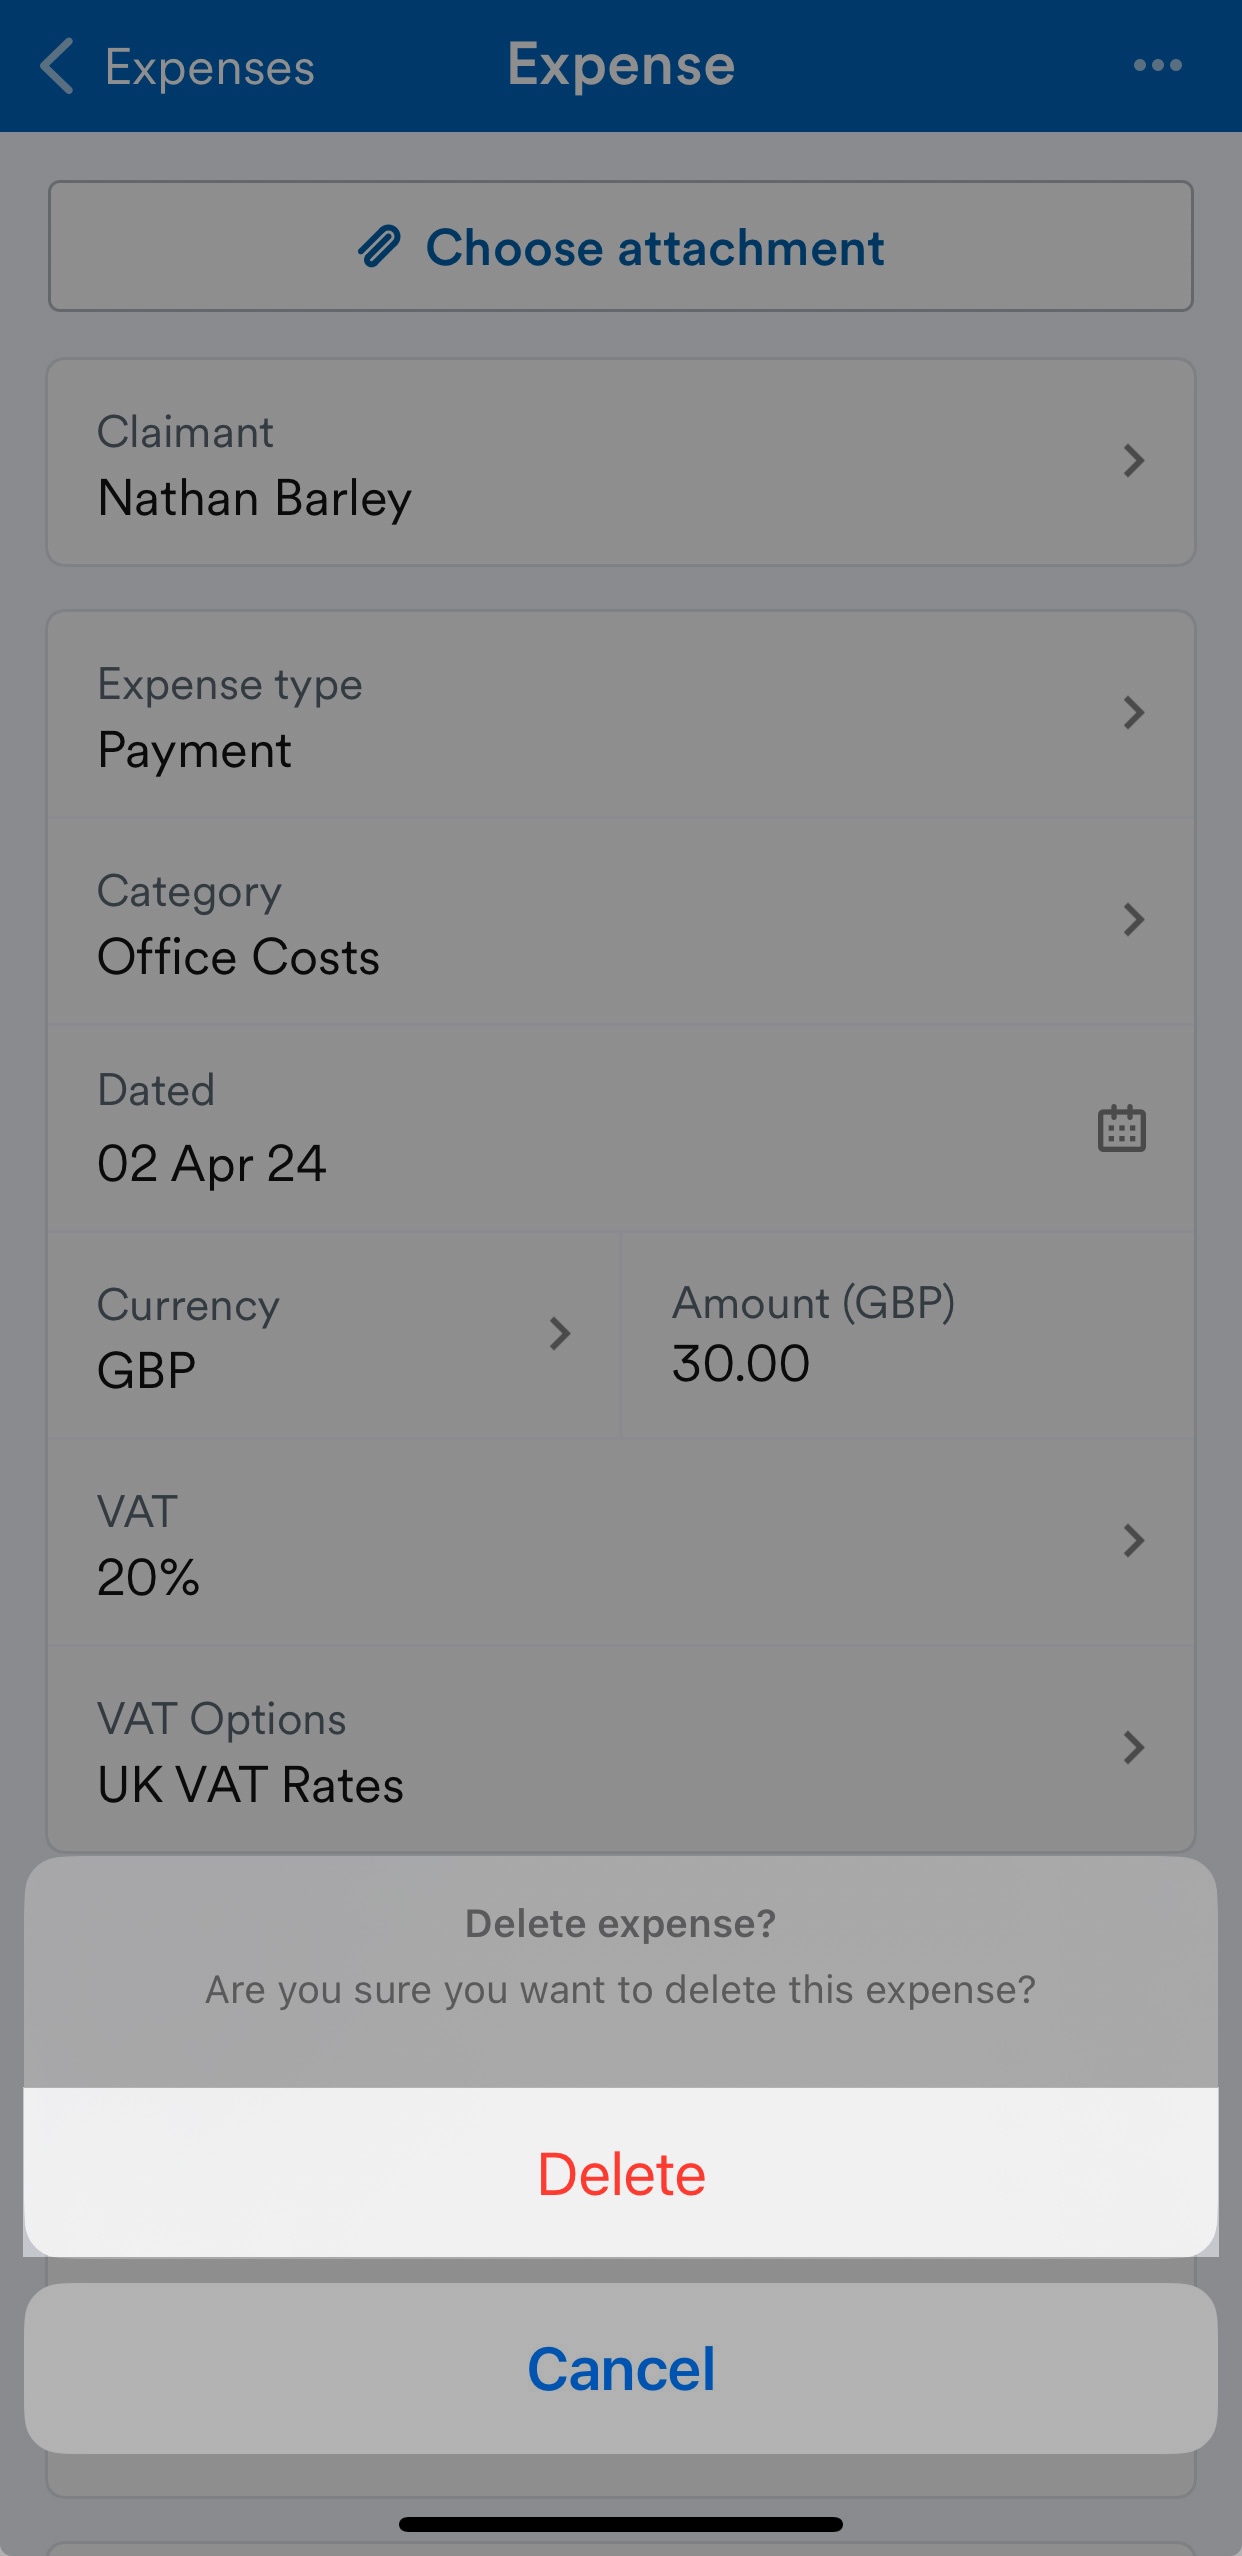The width and height of the screenshot is (1242, 2556).
Task: Confirm with the red Delete button
Action: [x=621, y=2172]
